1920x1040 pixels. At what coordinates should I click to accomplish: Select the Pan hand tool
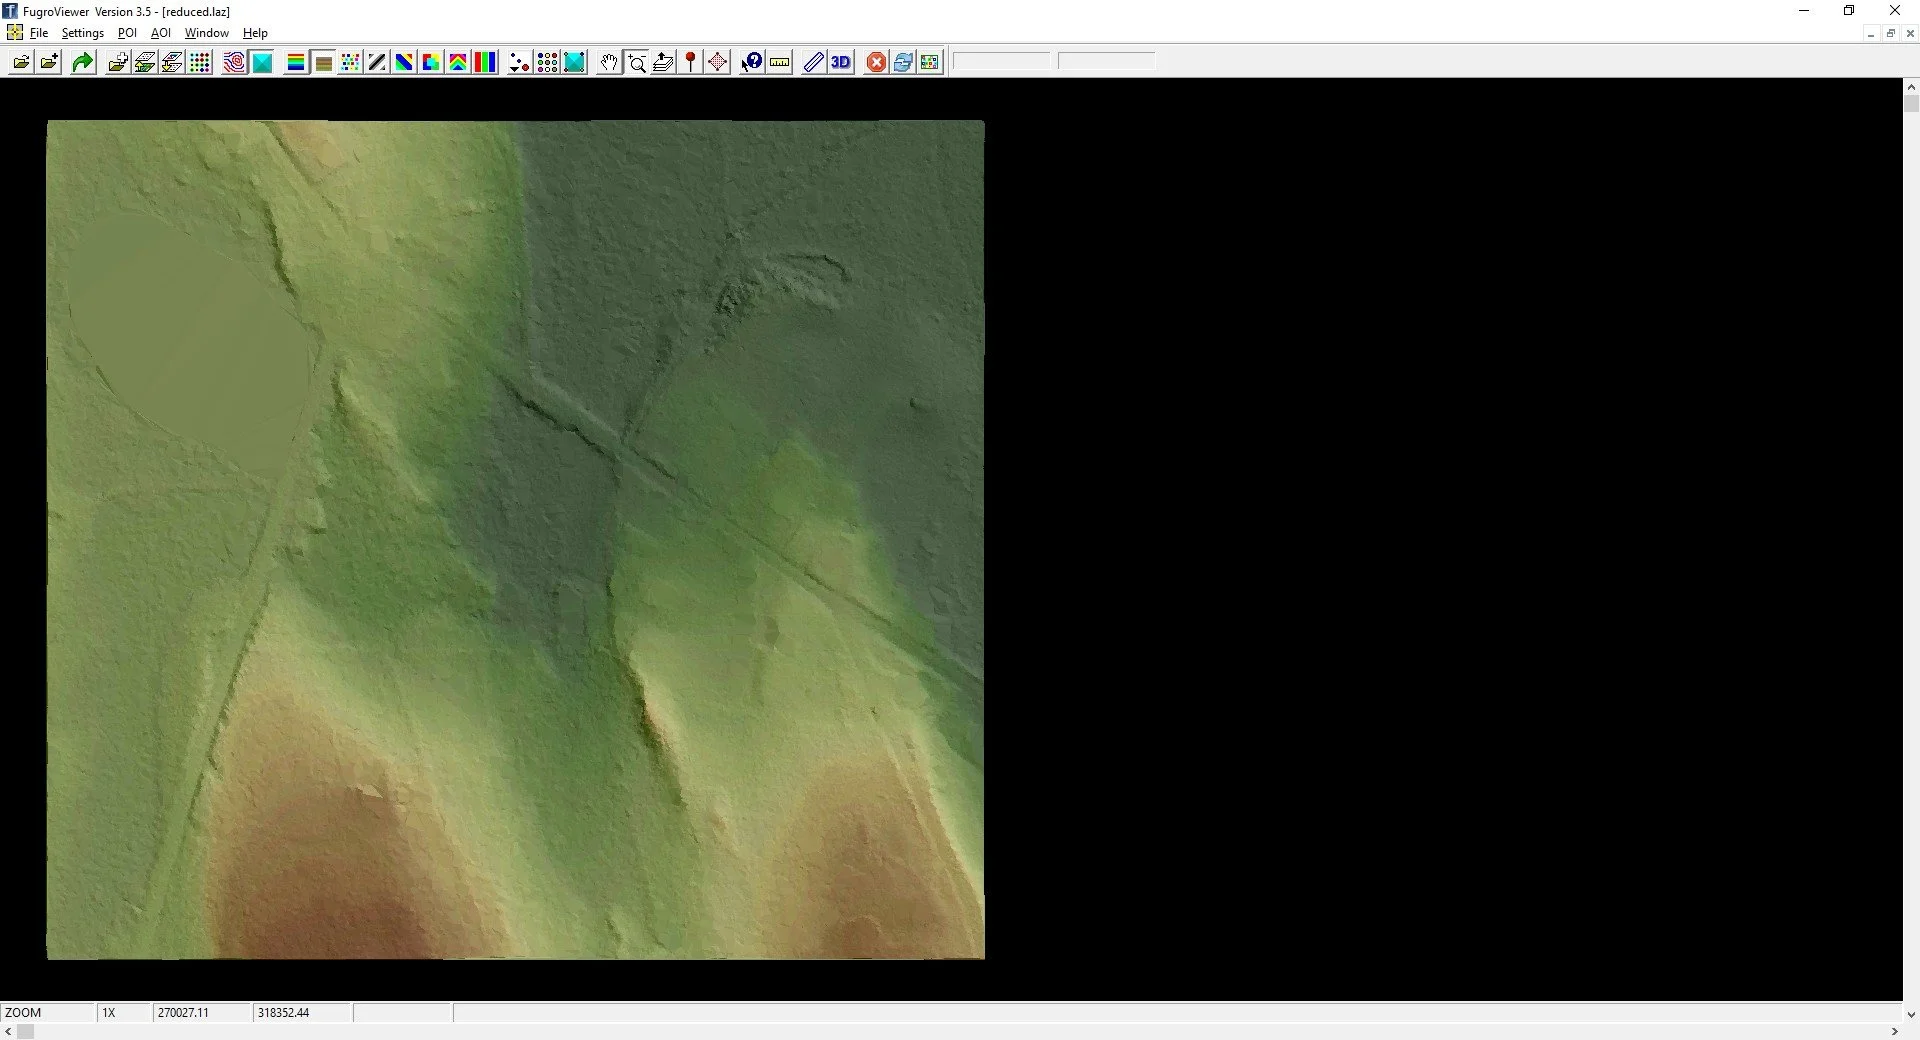(609, 62)
